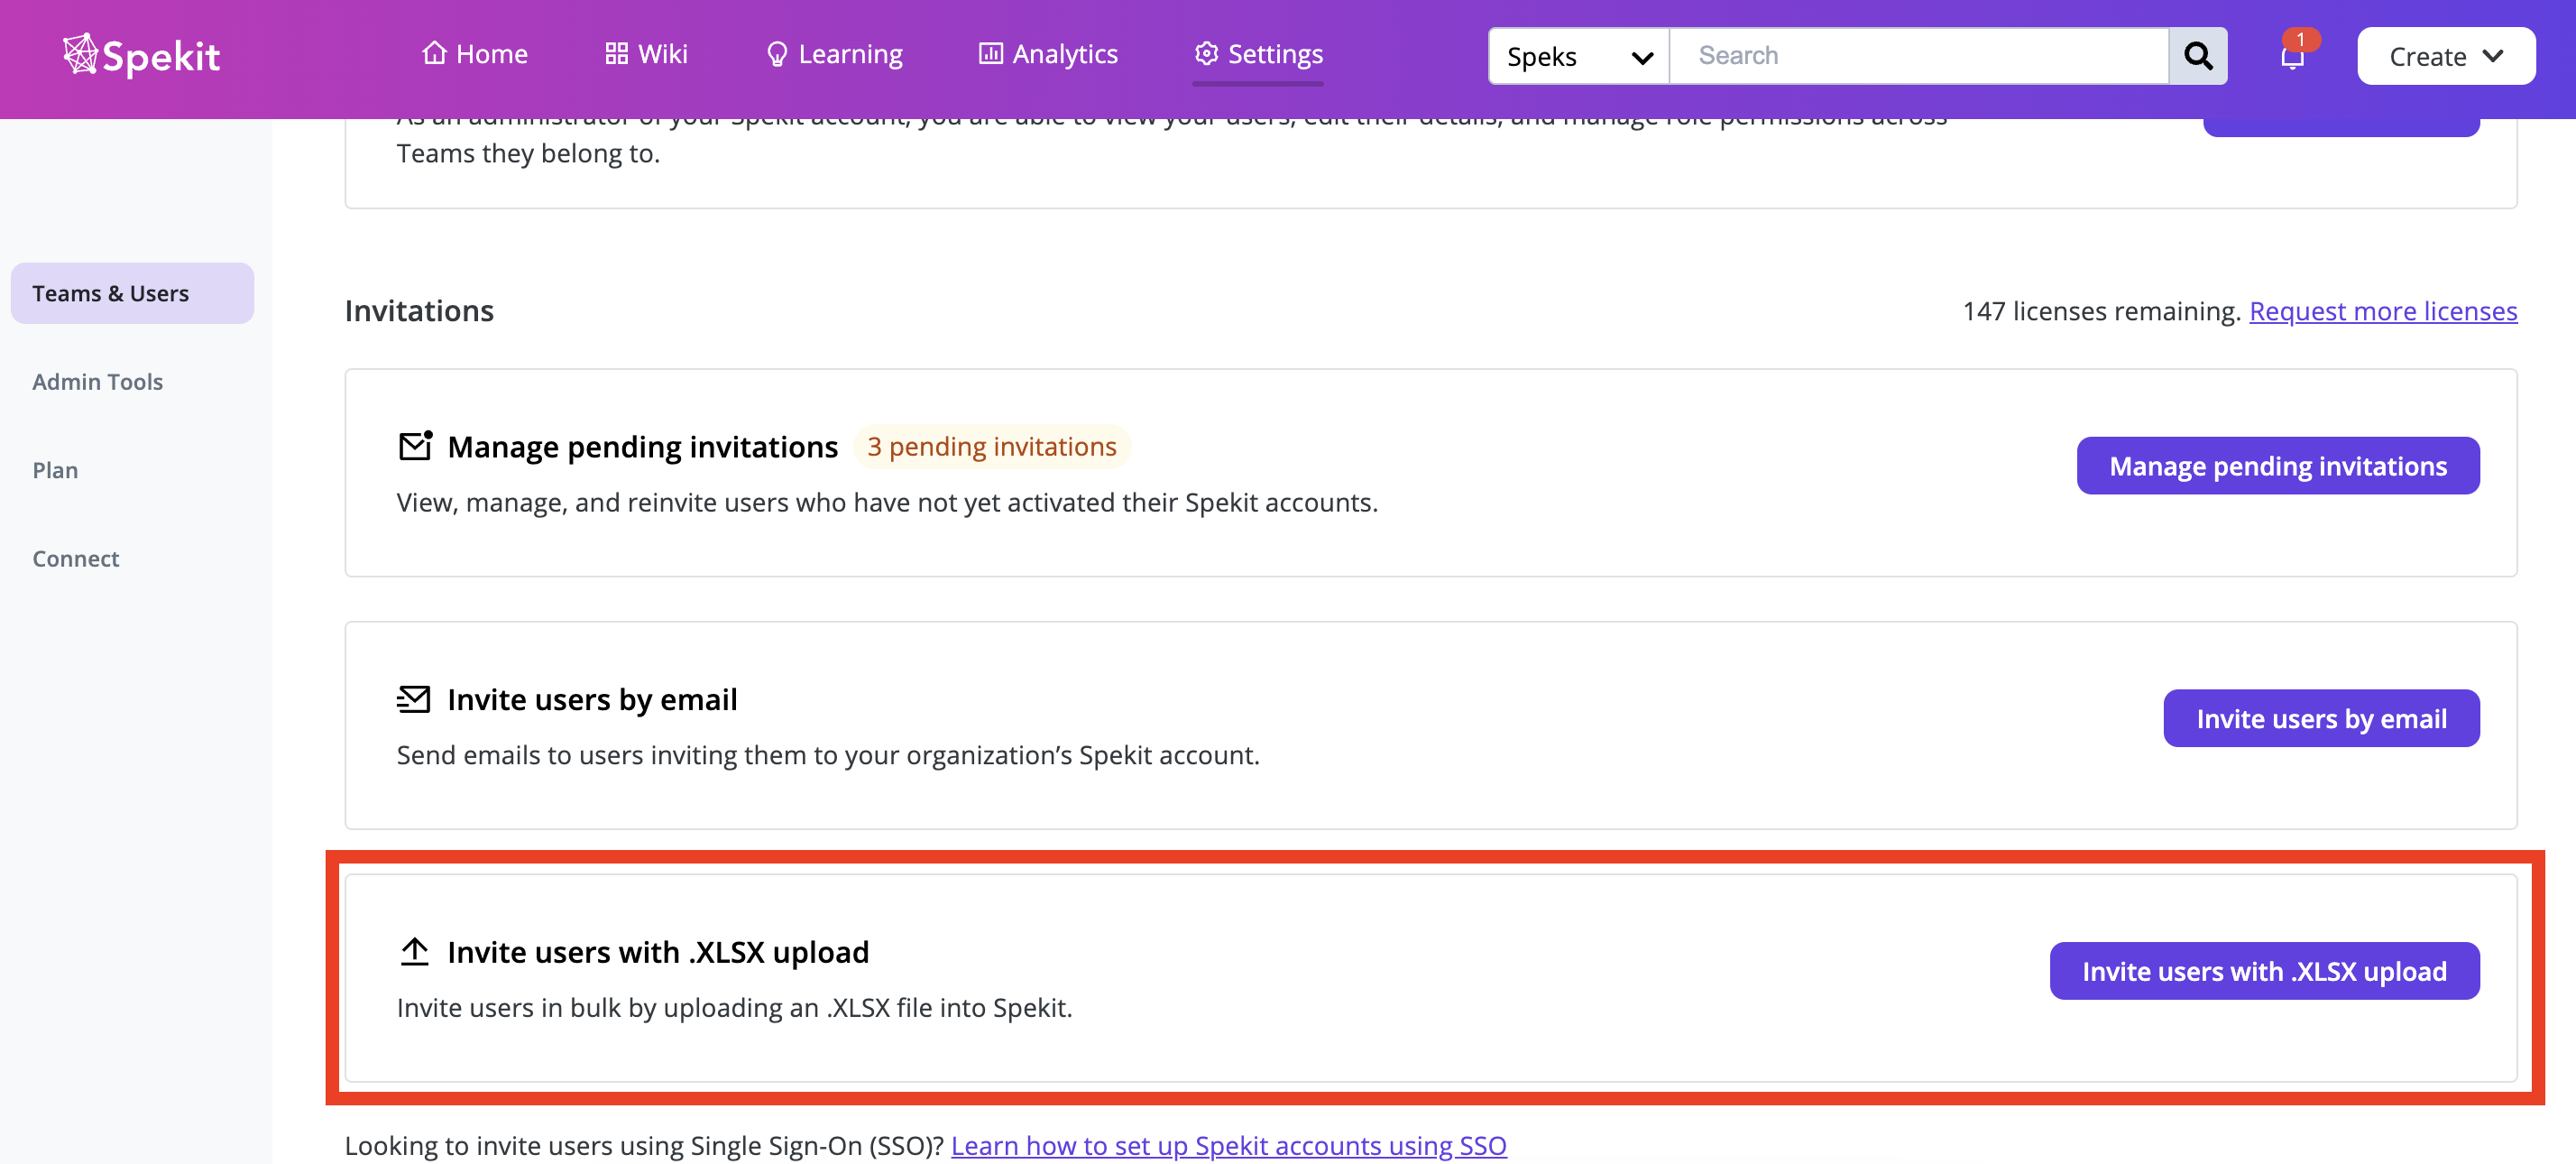2576x1164 pixels.
Task: Select Teams & Users in sidebar
Action: 132,293
